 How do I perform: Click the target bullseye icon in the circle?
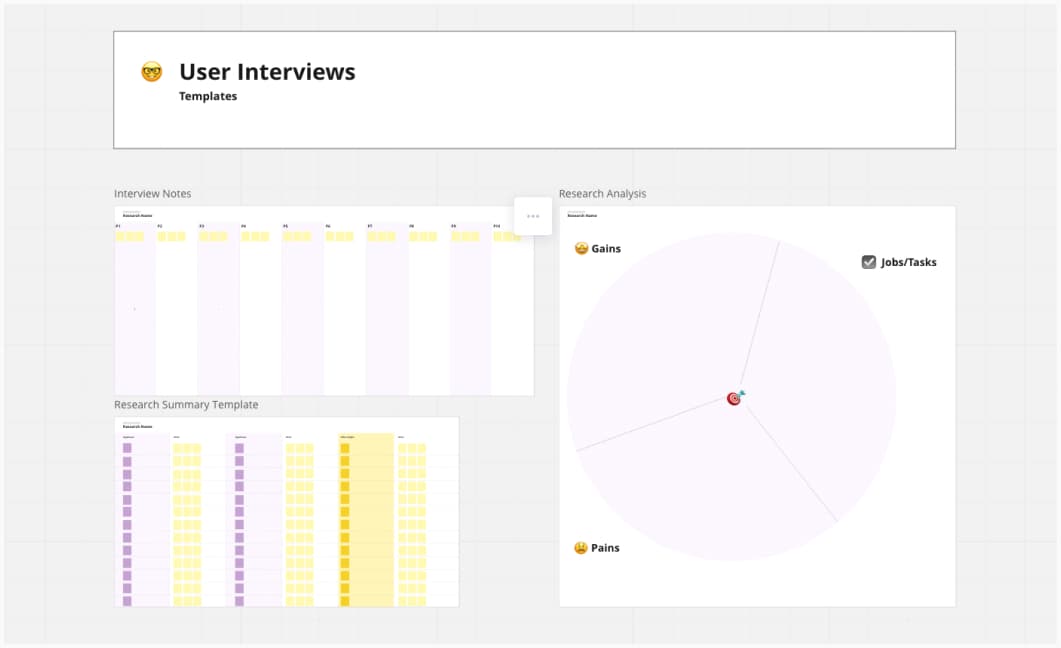pyautogui.click(x=734, y=398)
